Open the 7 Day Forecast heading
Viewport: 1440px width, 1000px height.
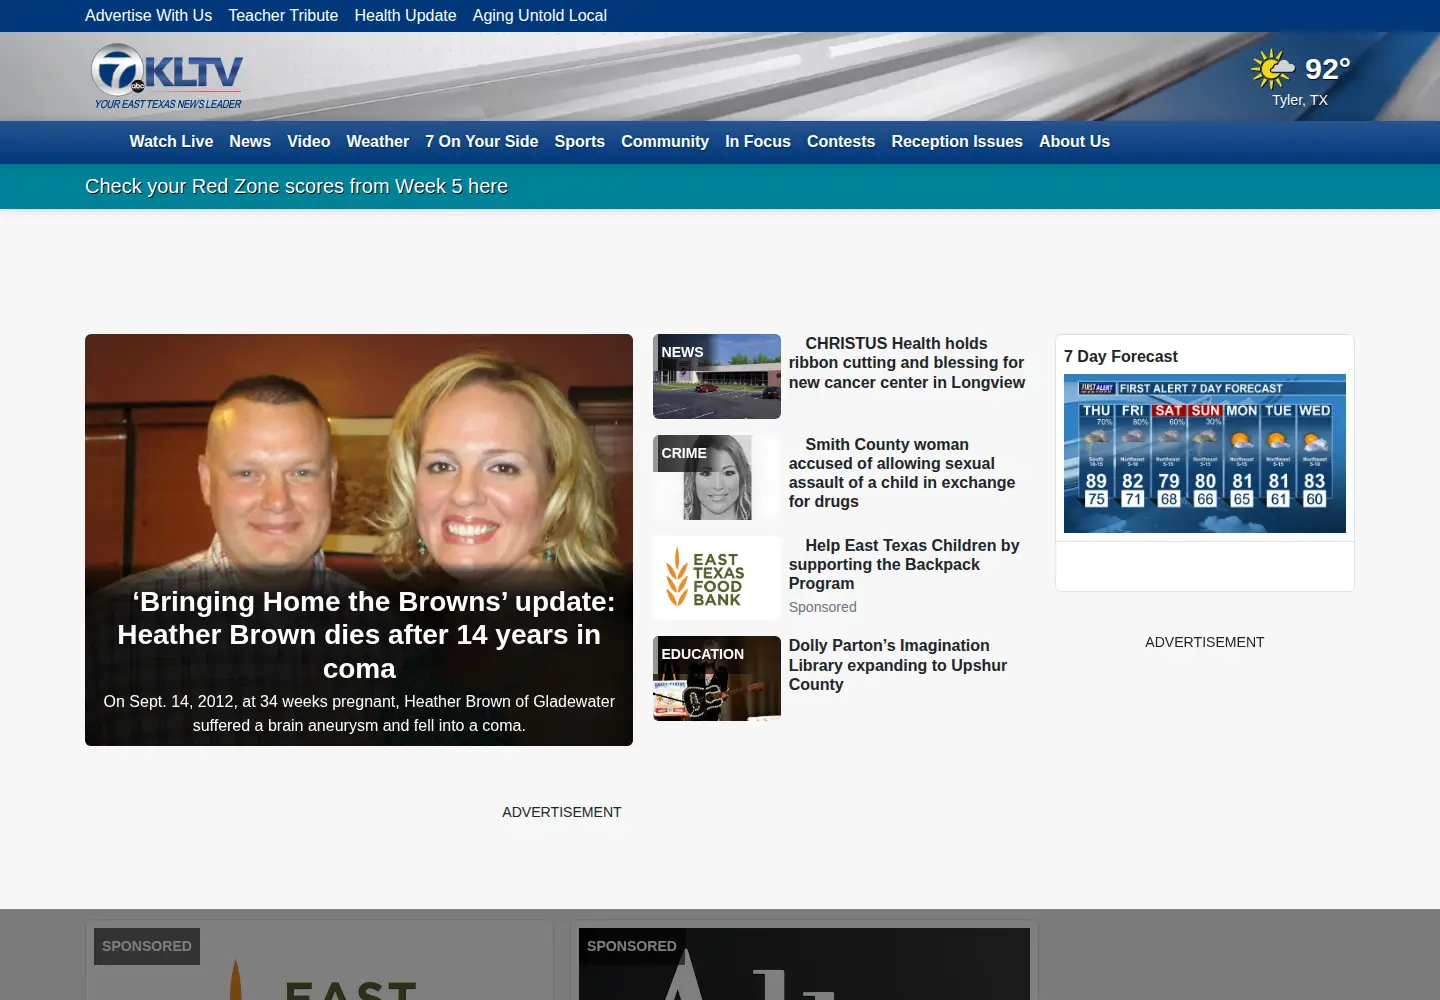[1121, 356]
